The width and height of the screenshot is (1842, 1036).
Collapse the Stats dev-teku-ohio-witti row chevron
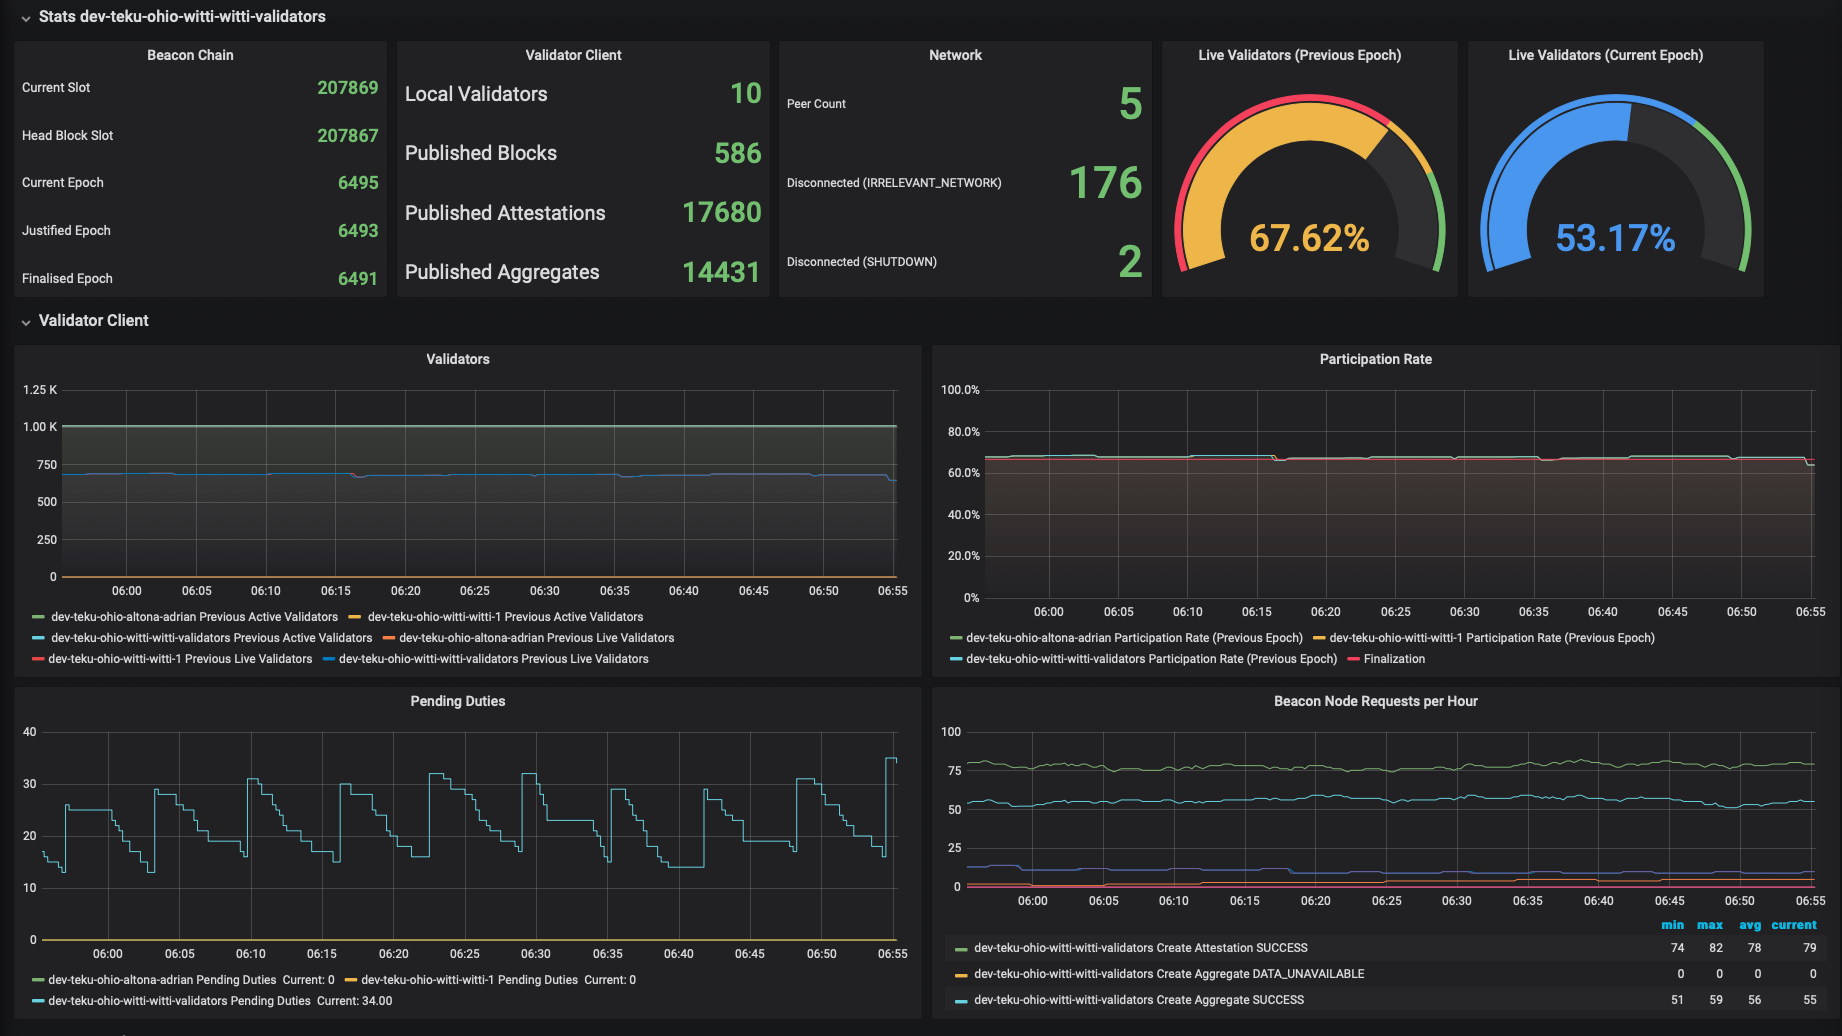[26, 18]
